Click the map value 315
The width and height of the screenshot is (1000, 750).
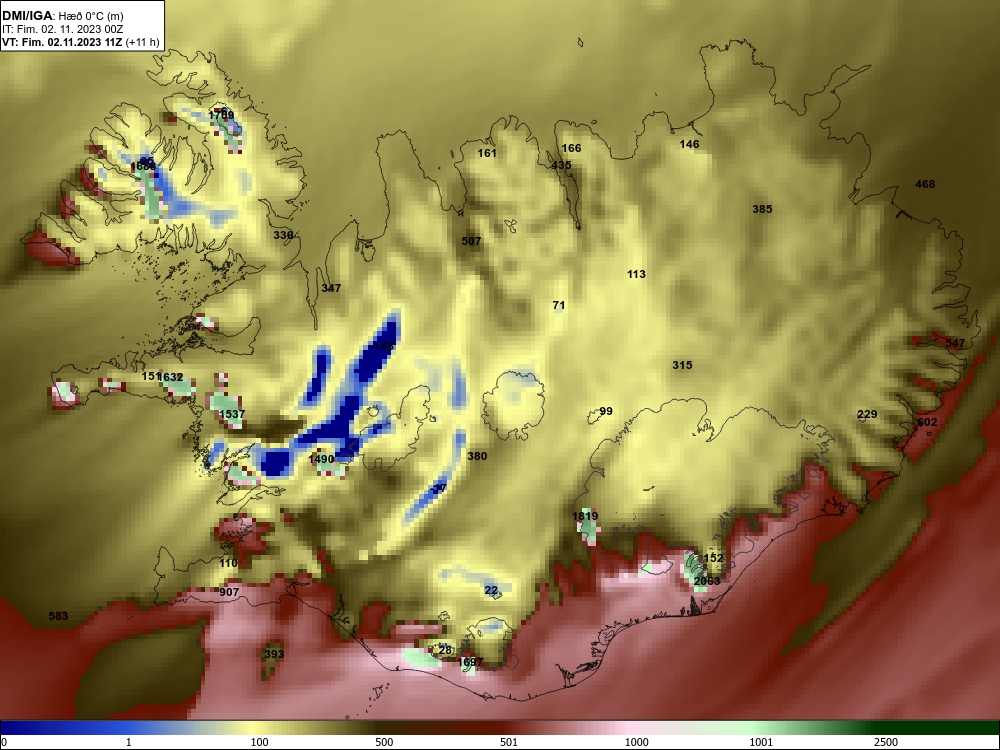pyautogui.click(x=682, y=365)
